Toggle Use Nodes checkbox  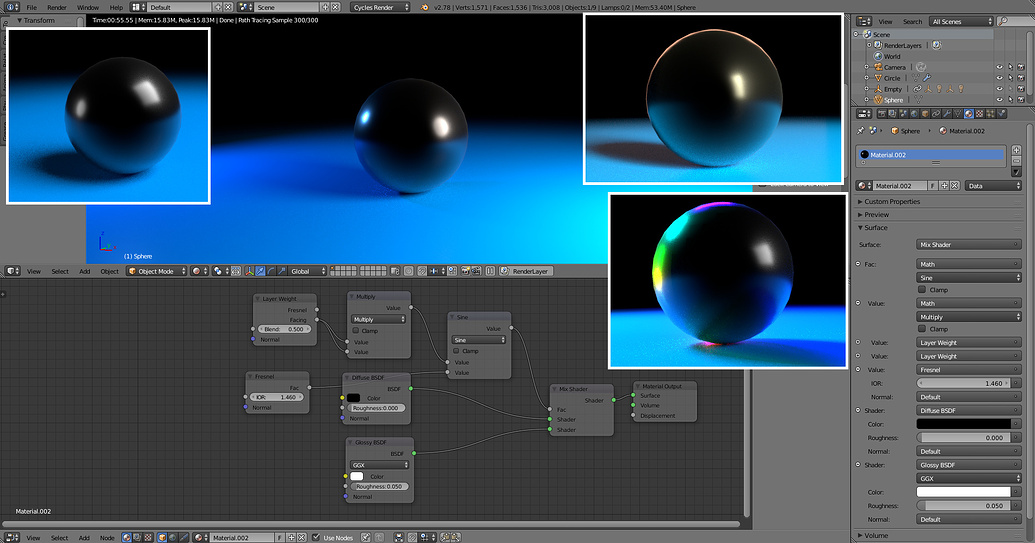tap(316, 538)
